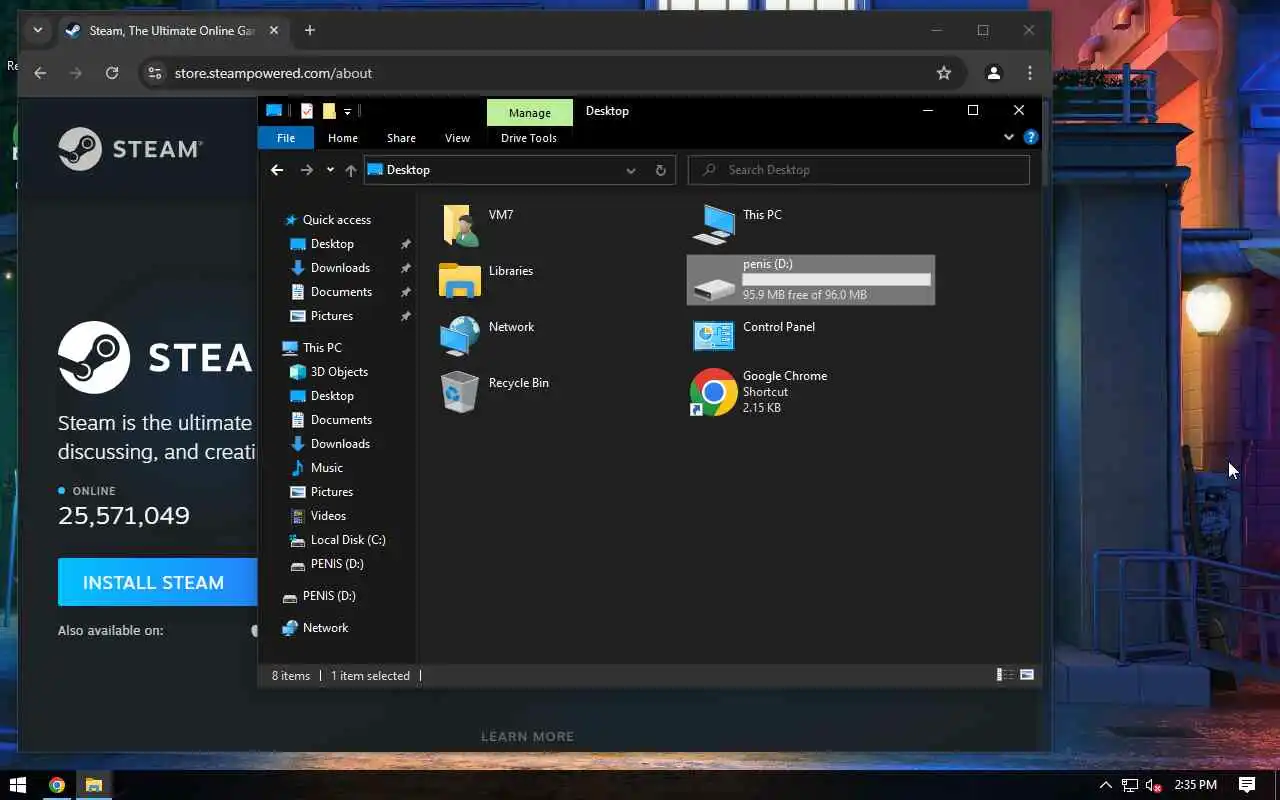Expand the Explorer ribbon with the chevron
Viewport: 1280px width, 800px height.
point(1008,137)
